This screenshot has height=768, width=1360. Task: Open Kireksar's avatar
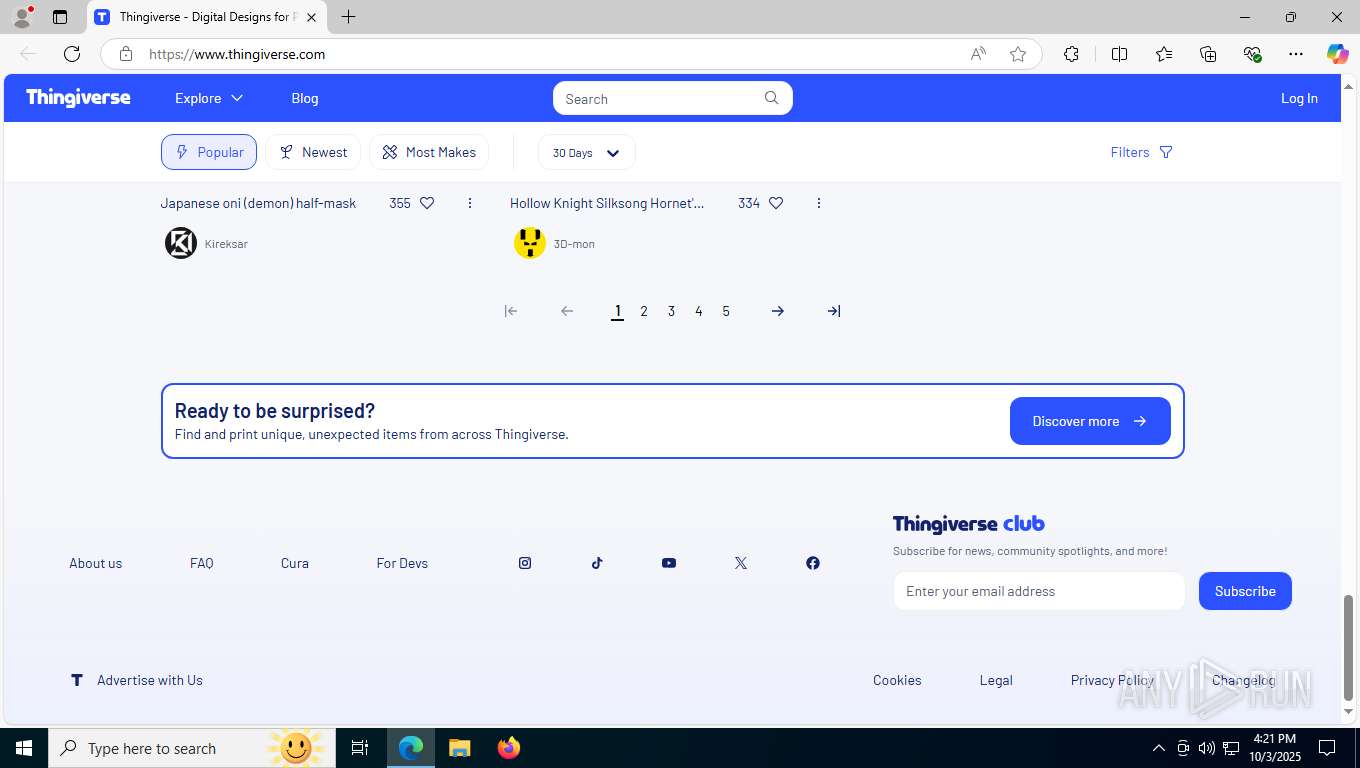pyautogui.click(x=181, y=243)
